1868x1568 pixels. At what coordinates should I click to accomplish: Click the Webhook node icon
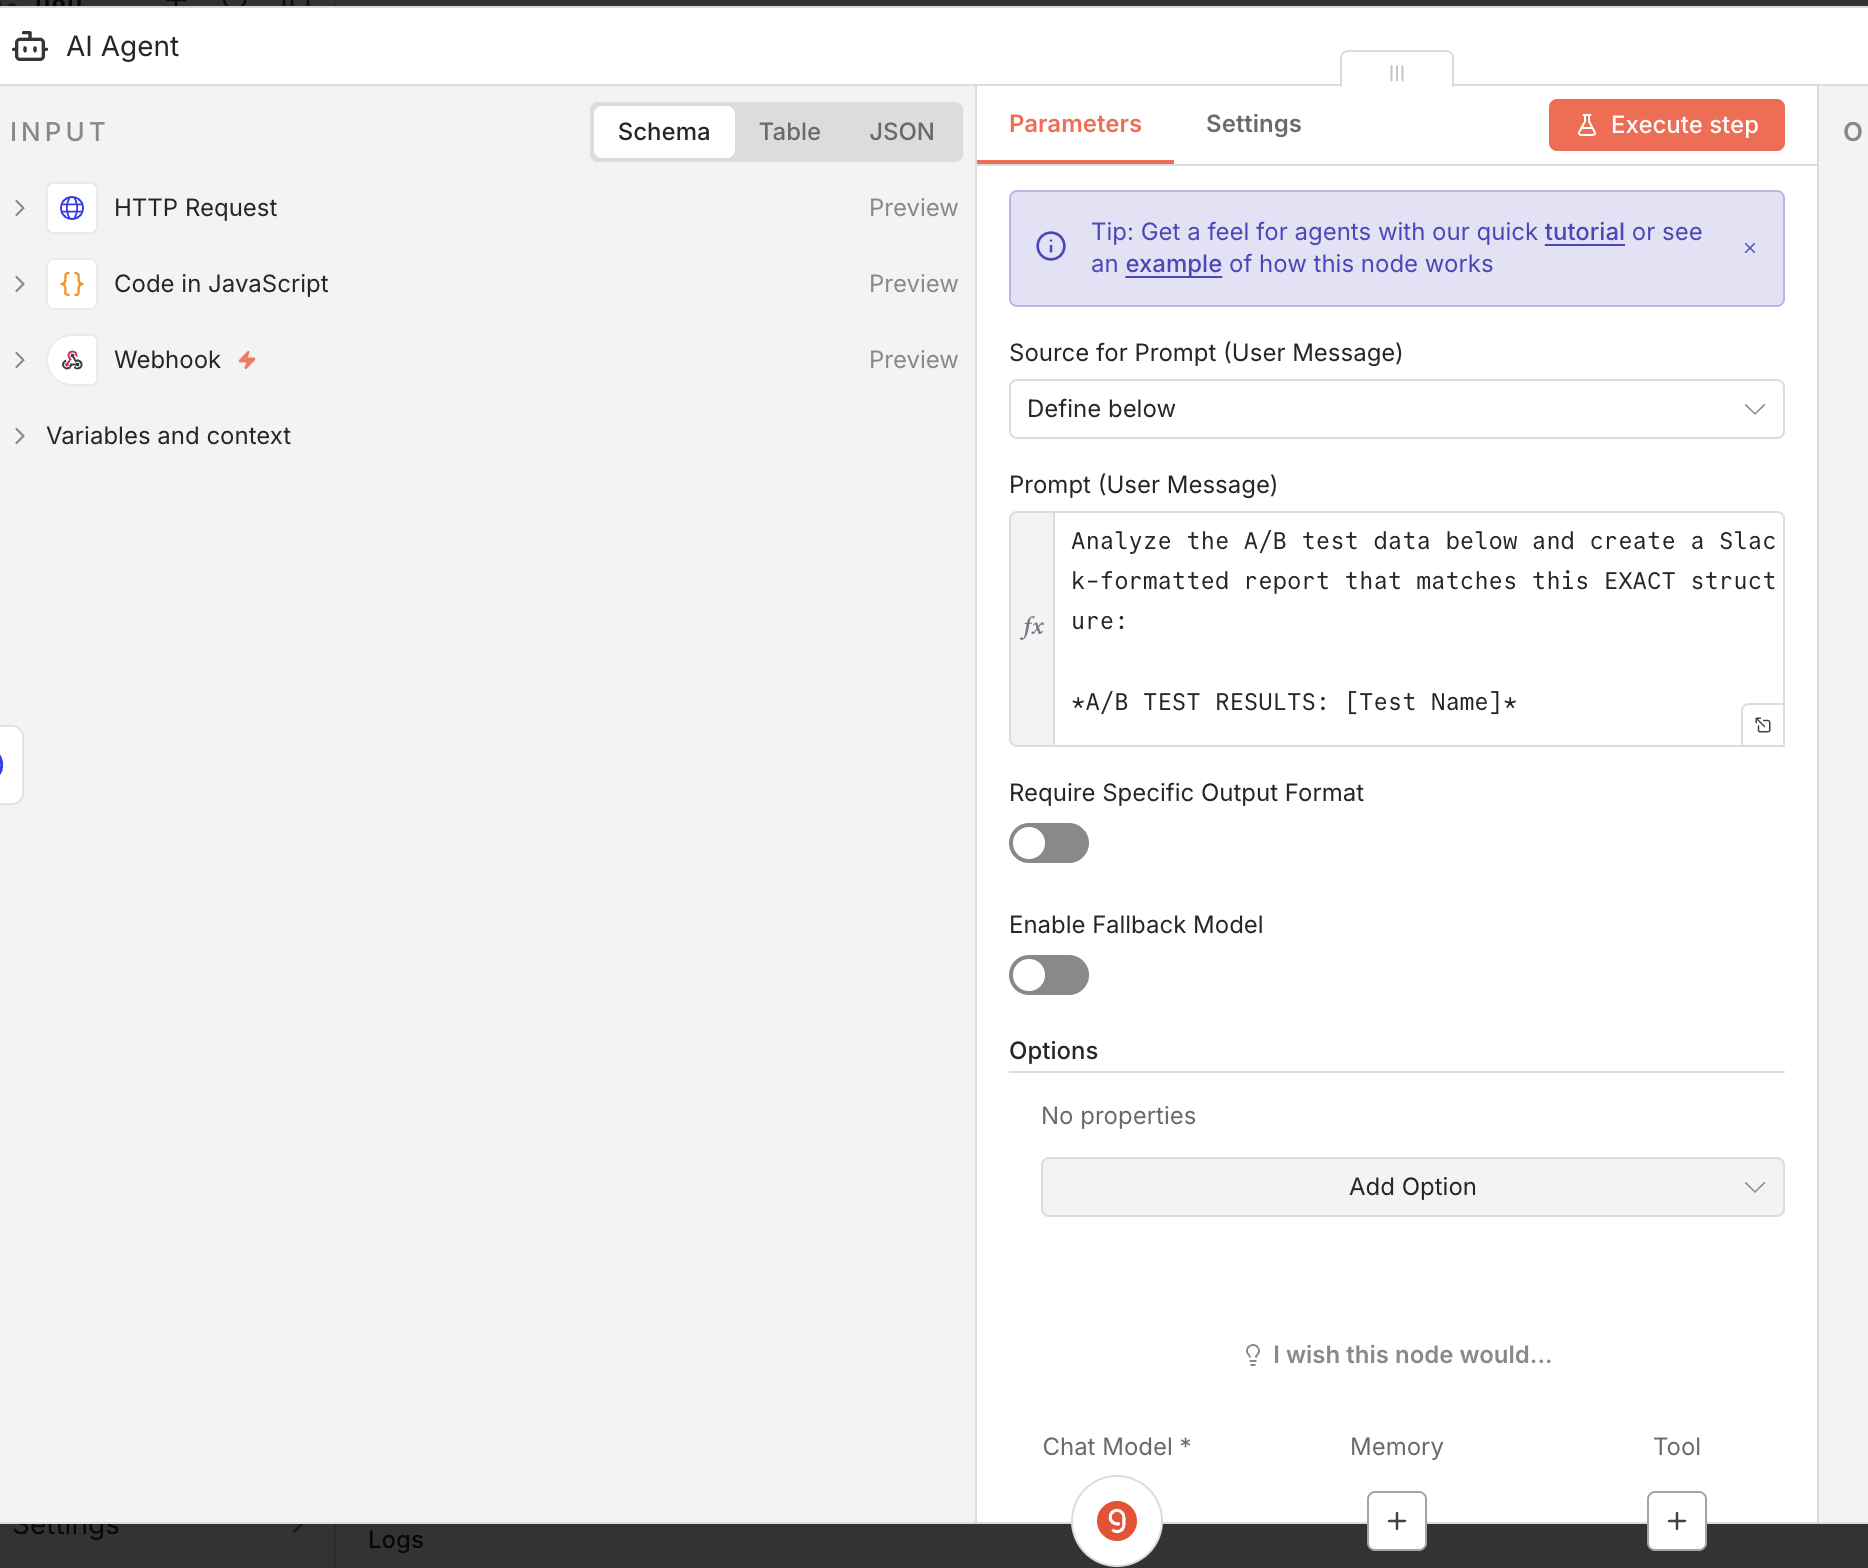[x=72, y=360]
